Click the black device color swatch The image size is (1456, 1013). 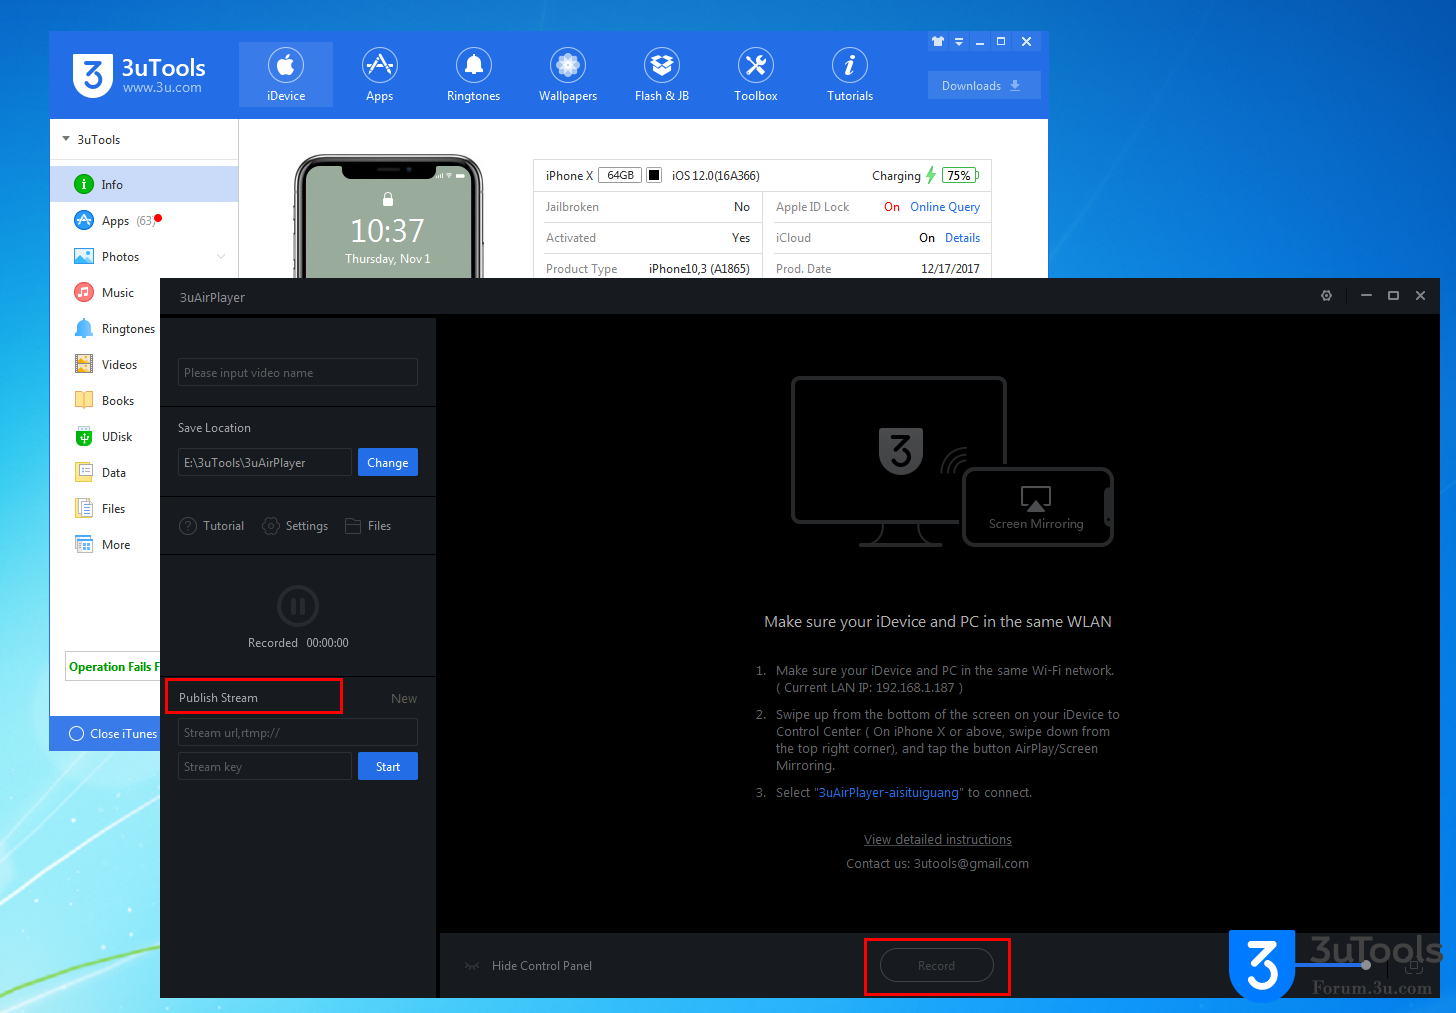click(654, 175)
